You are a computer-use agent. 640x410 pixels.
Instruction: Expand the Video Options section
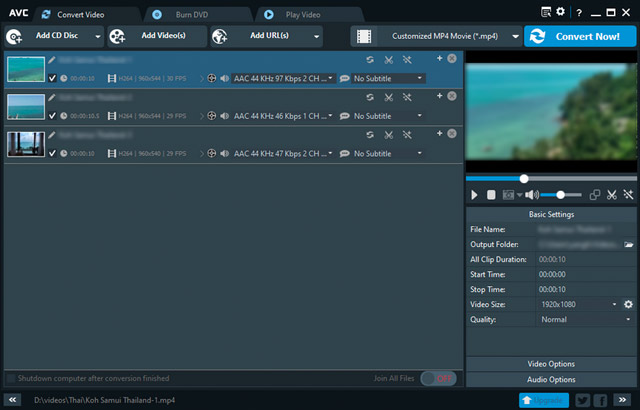[x=551, y=364]
